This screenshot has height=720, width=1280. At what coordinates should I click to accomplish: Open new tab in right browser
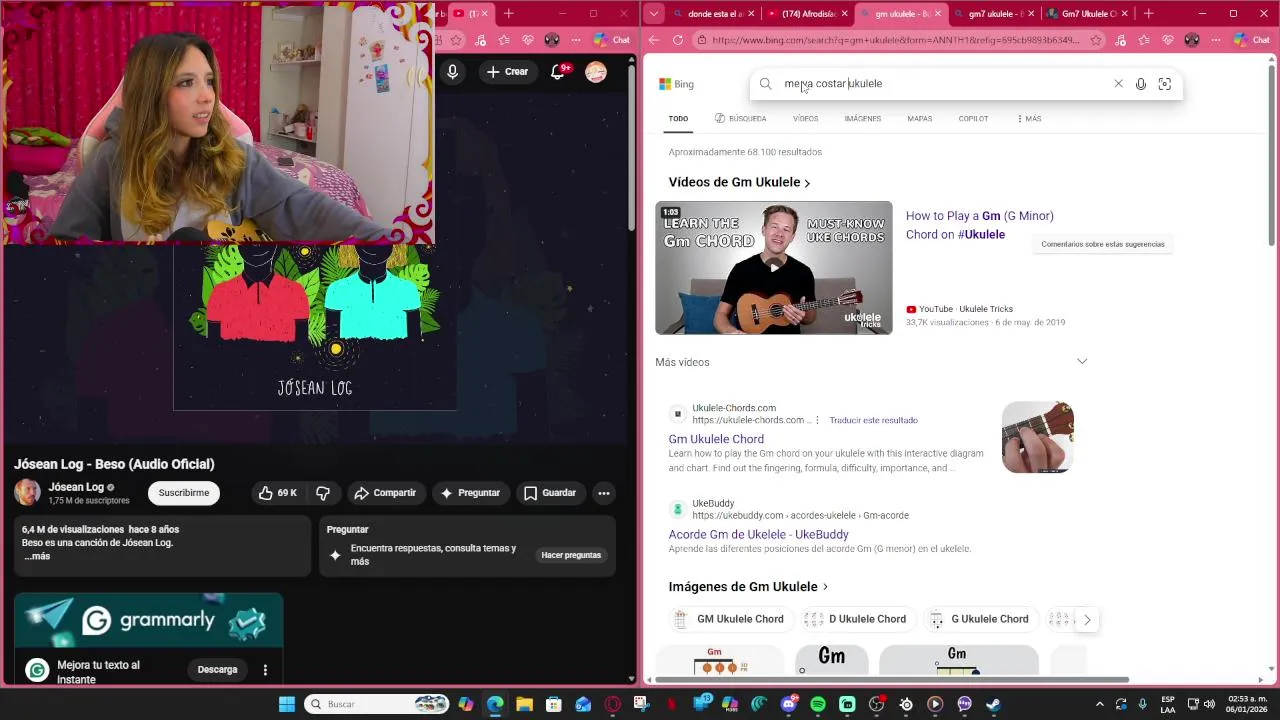1148,14
